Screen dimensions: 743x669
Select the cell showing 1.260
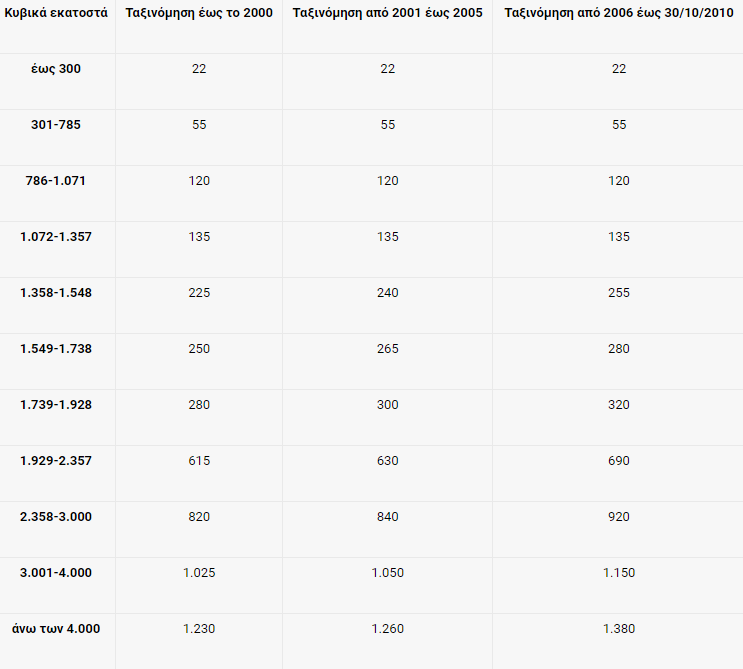point(388,629)
